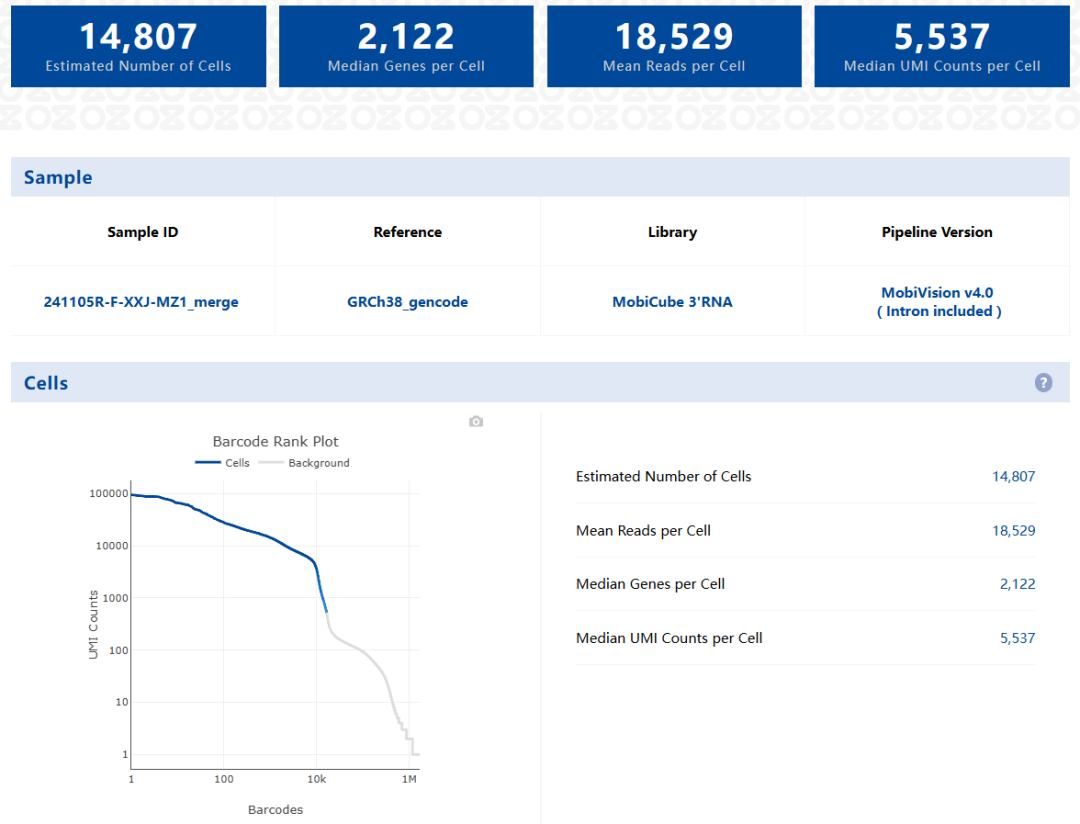
Task: Open the help question mark in Cells header
Action: (1043, 383)
